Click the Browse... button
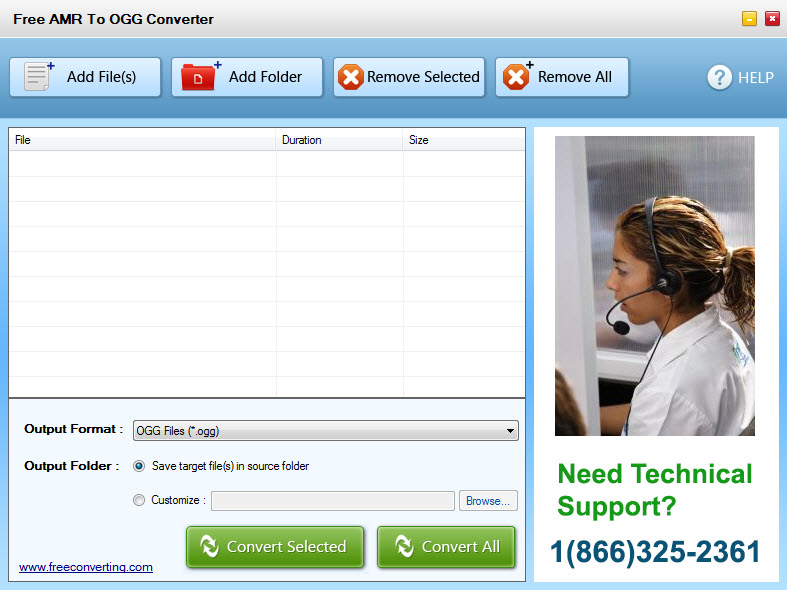Viewport: 787px width, 590px height. (x=488, y=501)
